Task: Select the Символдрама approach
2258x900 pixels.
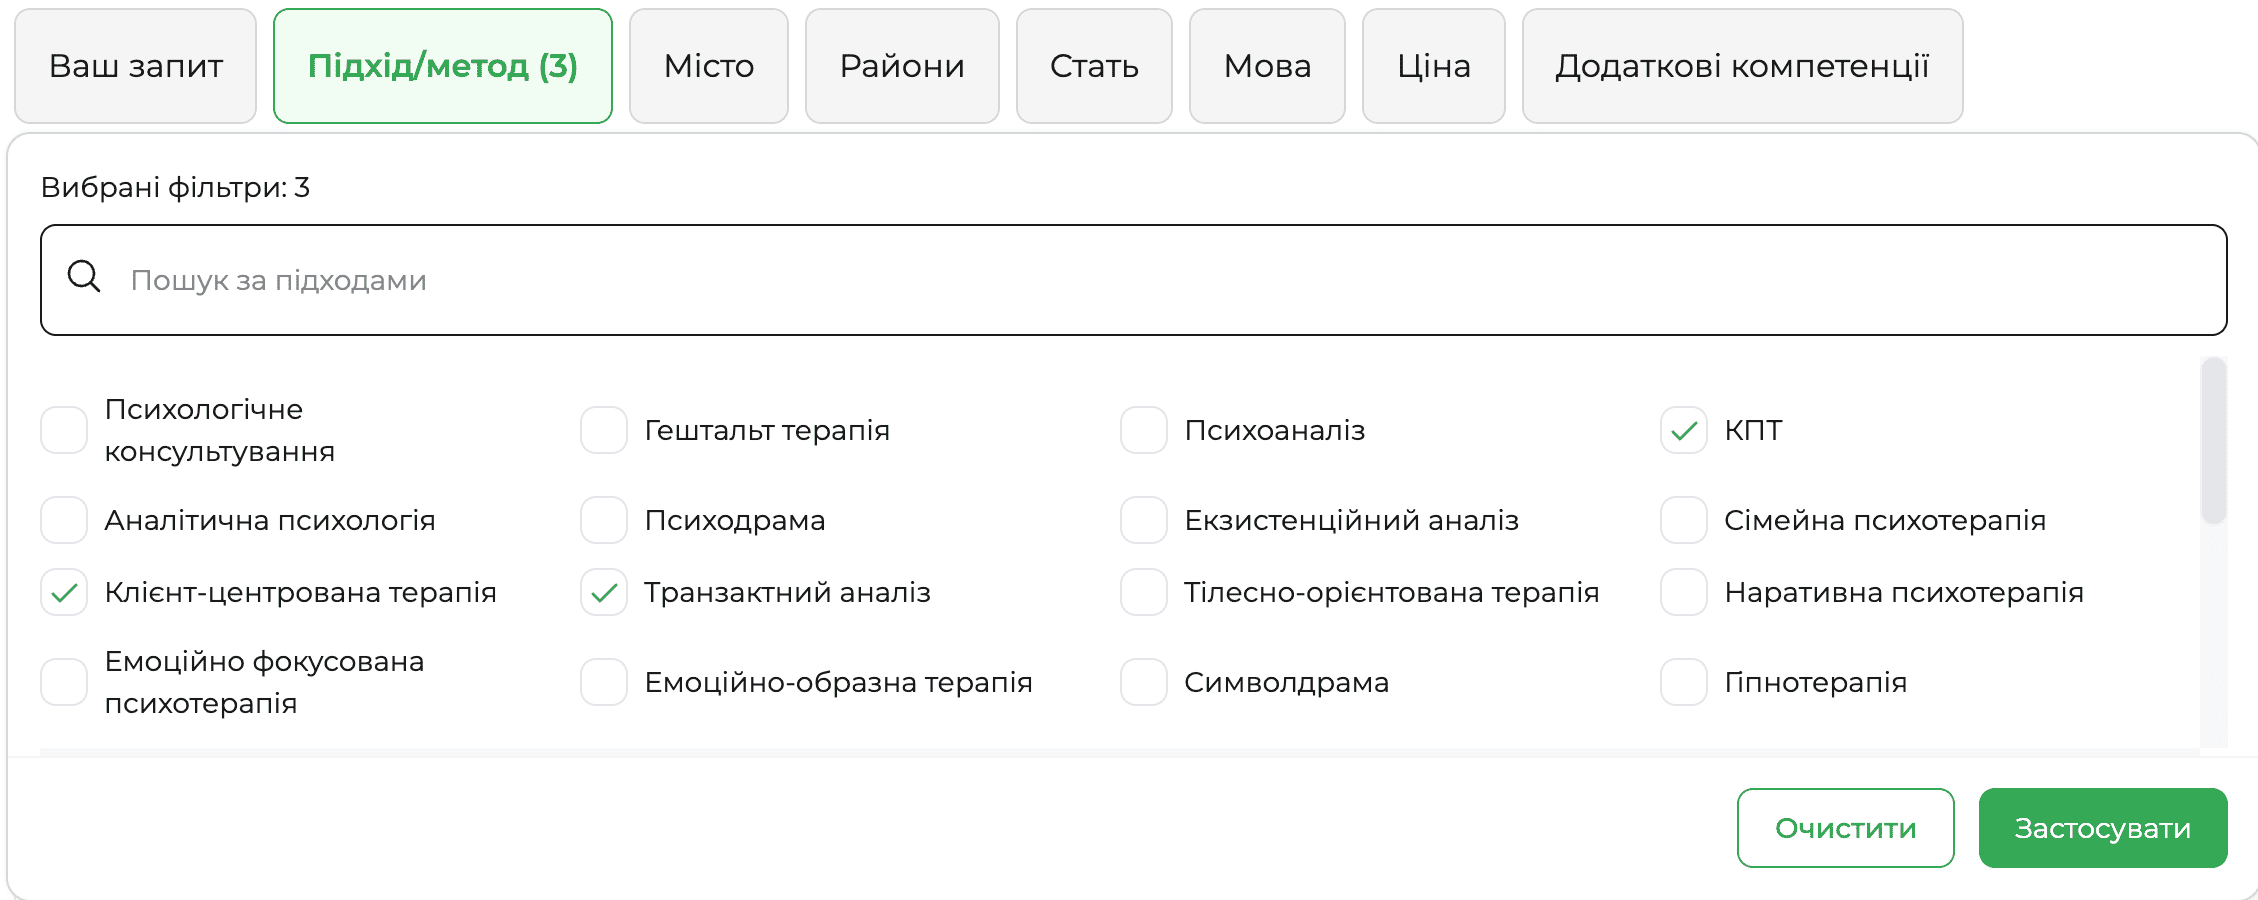Action: point(1142,682)
